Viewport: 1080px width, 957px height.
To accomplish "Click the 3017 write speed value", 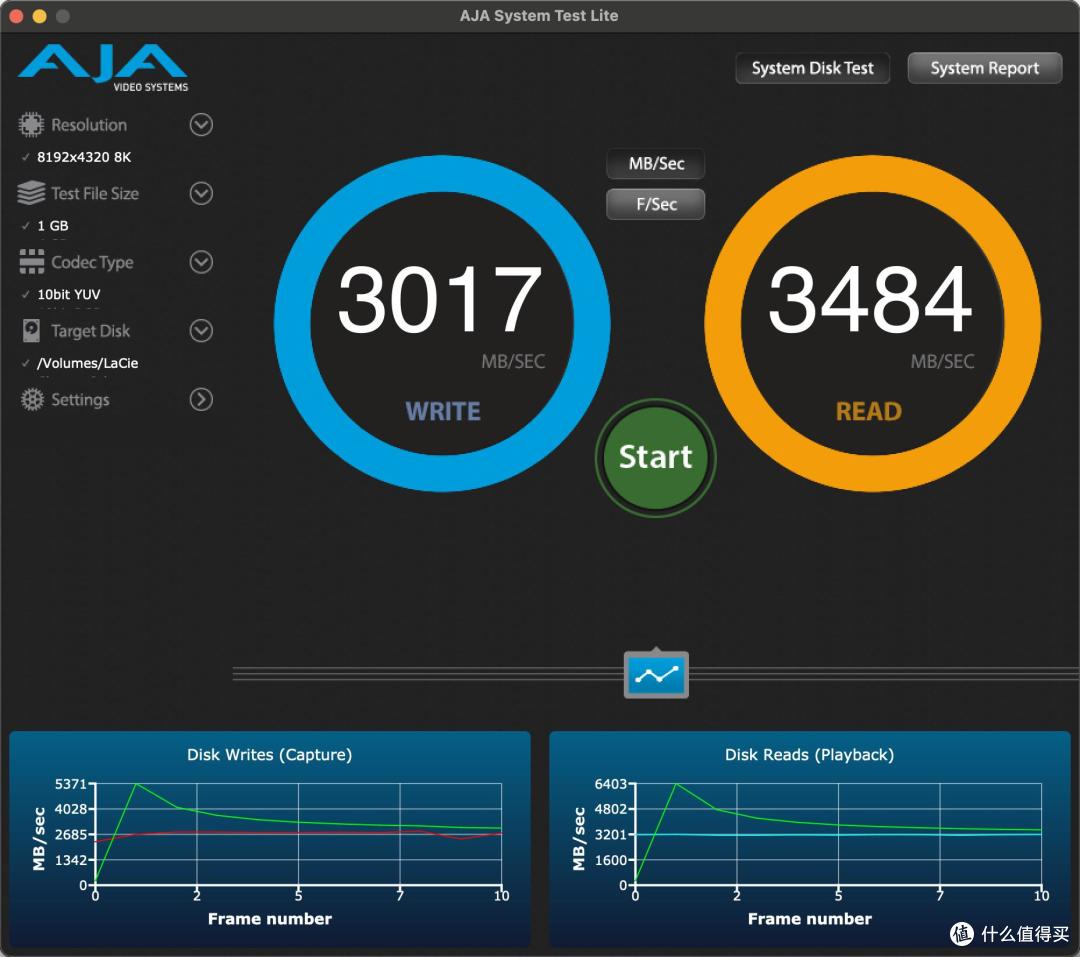I will pos(439,300).
